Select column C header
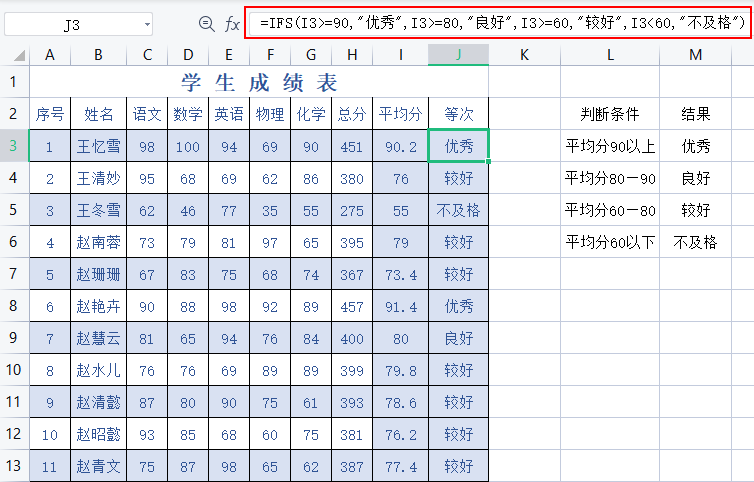The image size is (754, 482). pos(147,55)
